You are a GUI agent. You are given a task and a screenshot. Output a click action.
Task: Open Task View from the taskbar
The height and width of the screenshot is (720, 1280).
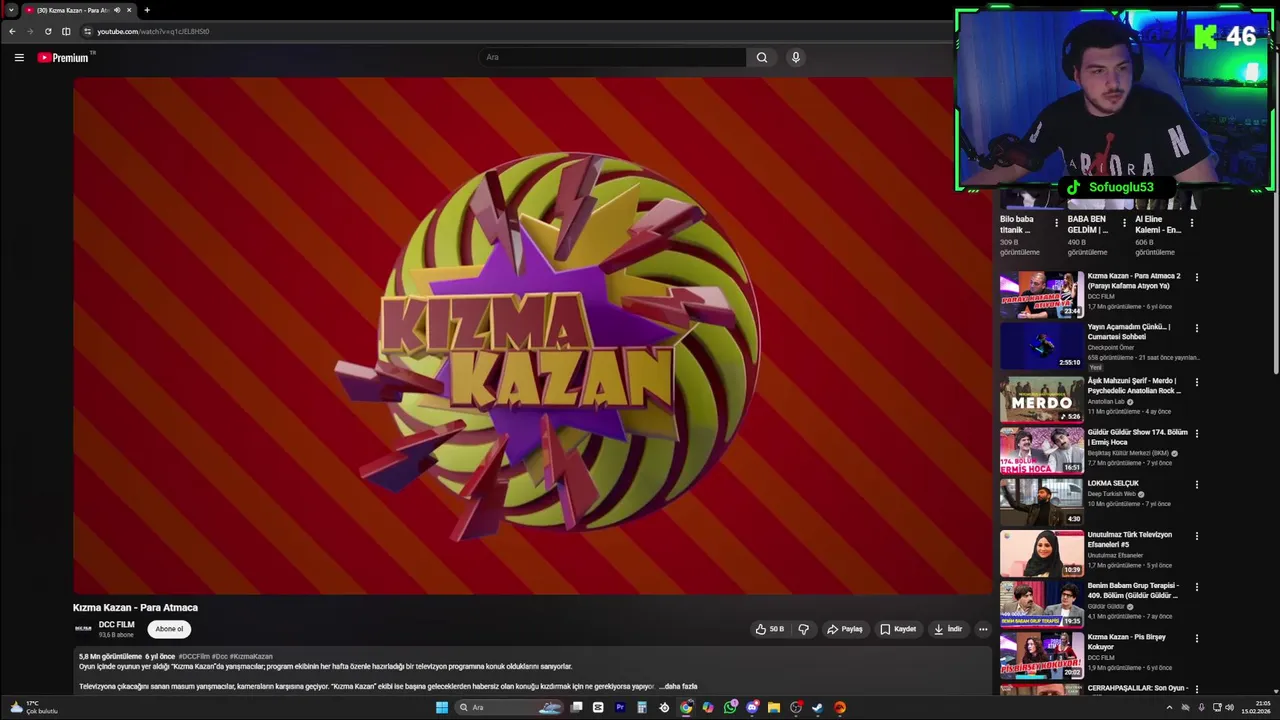click(x=577, y=707)
